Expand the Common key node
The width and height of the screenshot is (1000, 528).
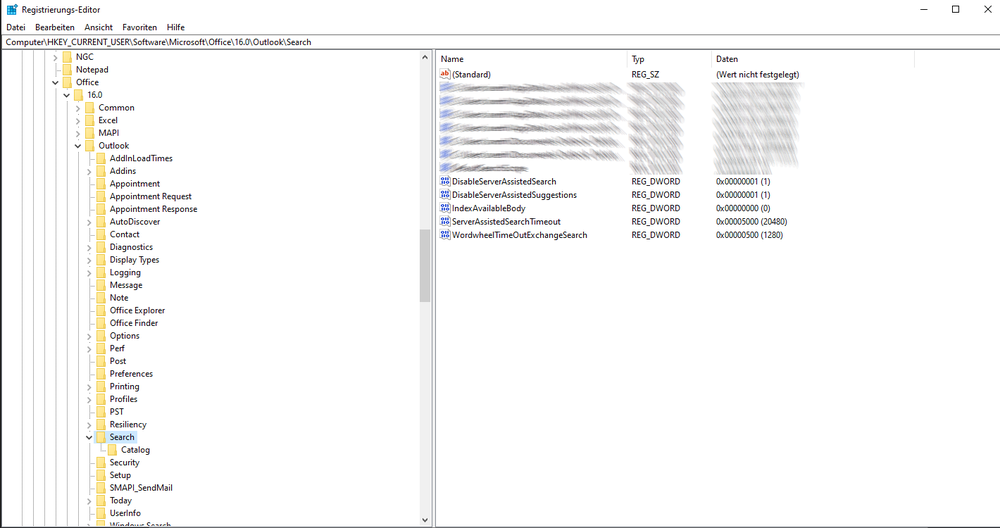[x=77, y=108]
